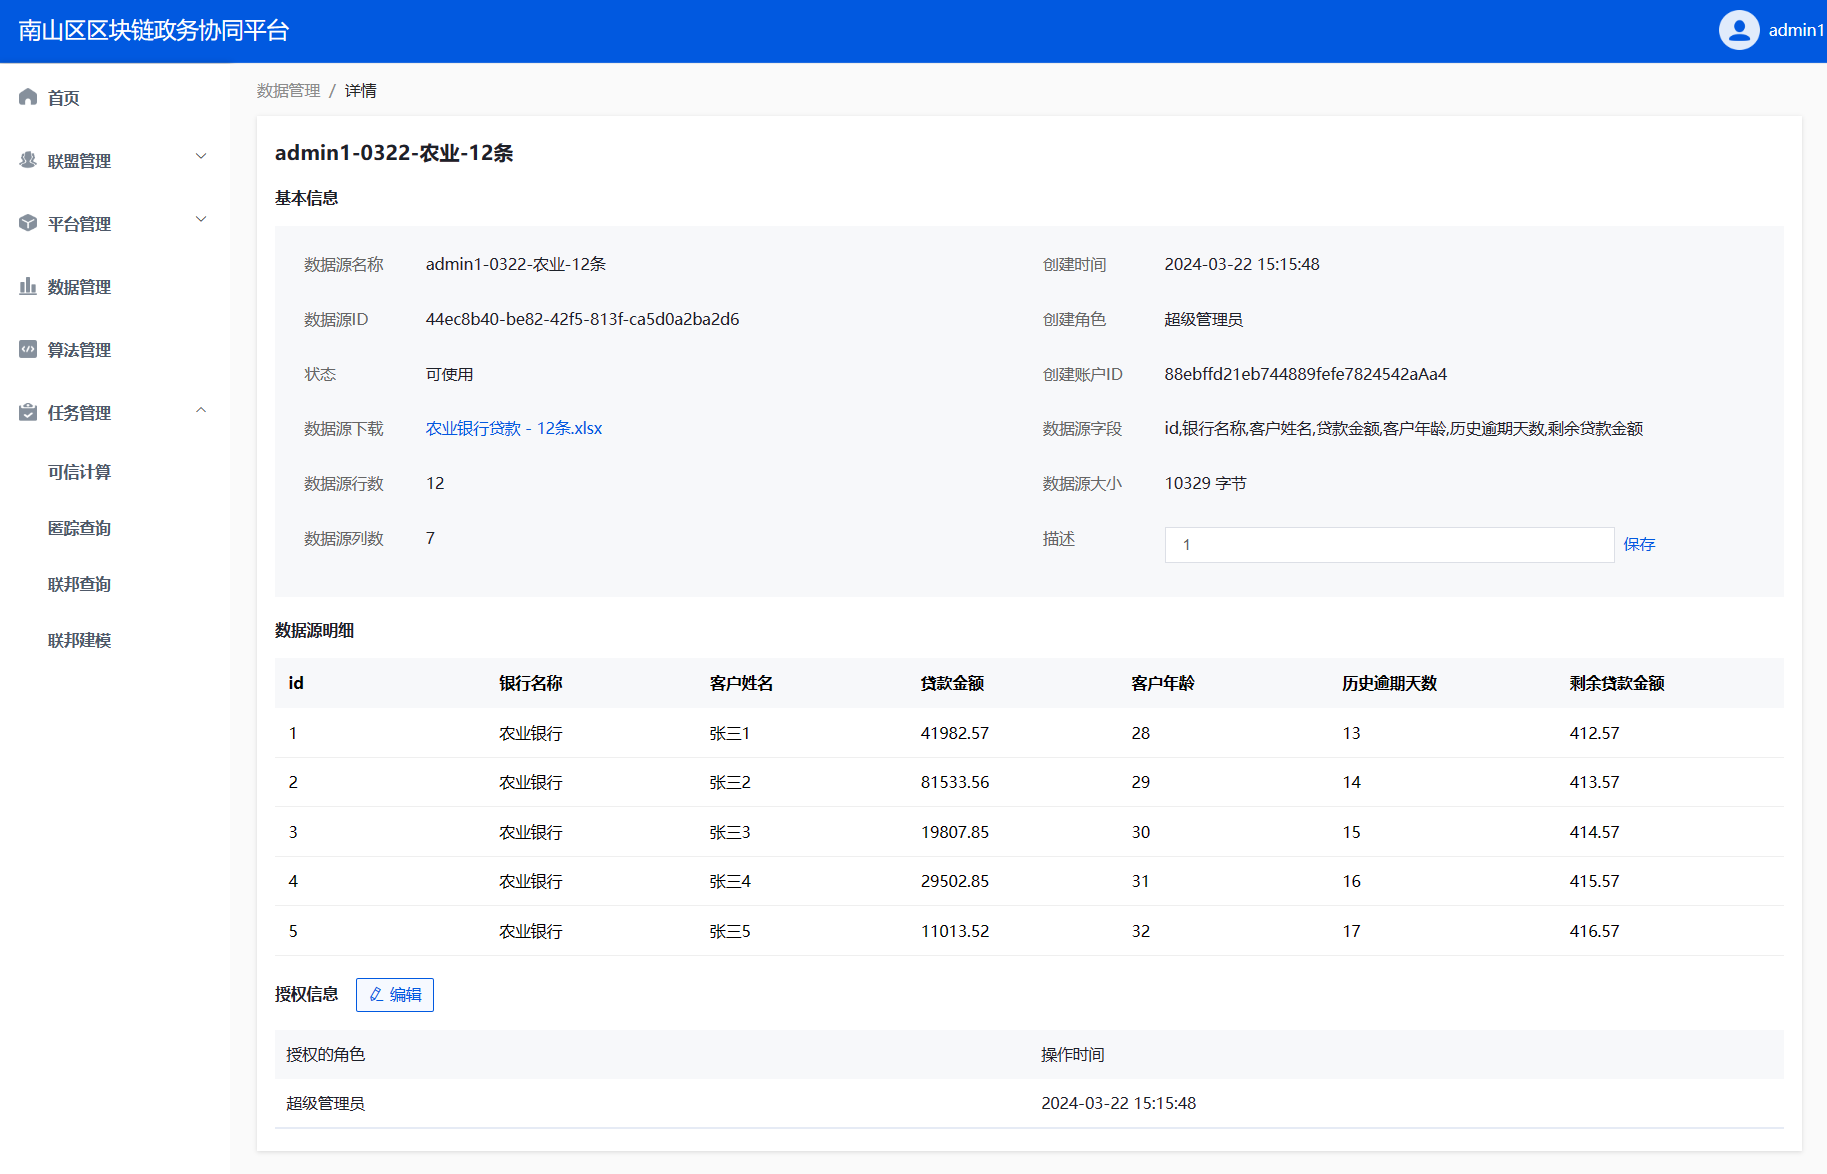This screenshot has height=1174, width=1827.
Task: Click the cell 张三5
Action: coord(730,931)
